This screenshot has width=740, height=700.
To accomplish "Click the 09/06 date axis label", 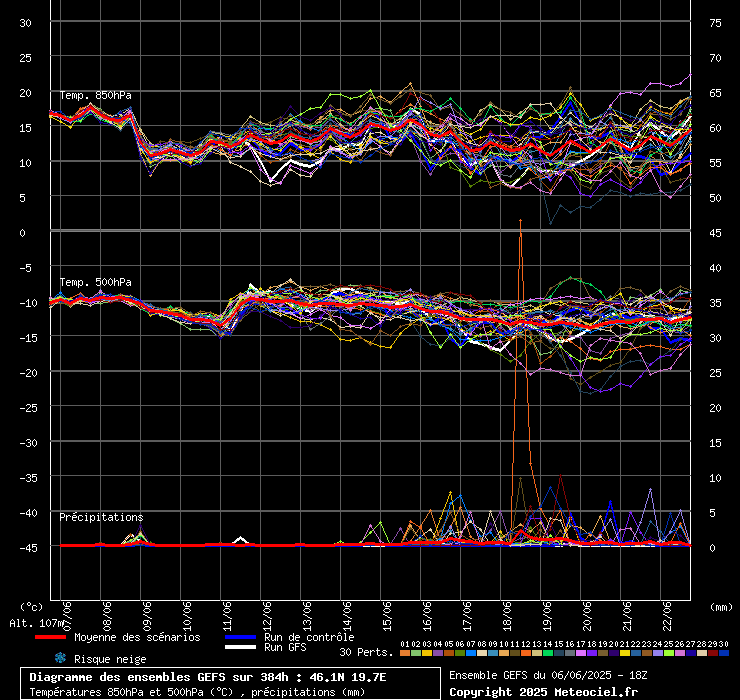I will click(x=147, y=616).
